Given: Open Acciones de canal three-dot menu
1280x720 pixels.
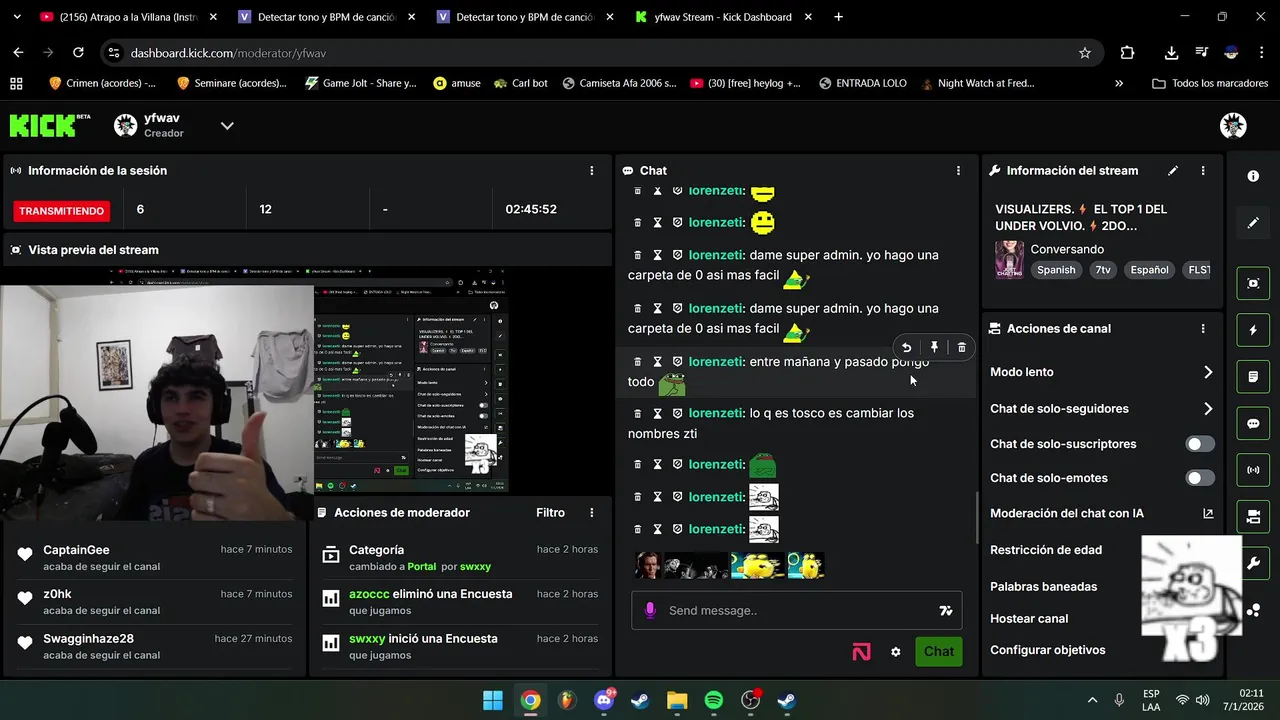Looking at the screenshot, I should (x=1203, y=329).
